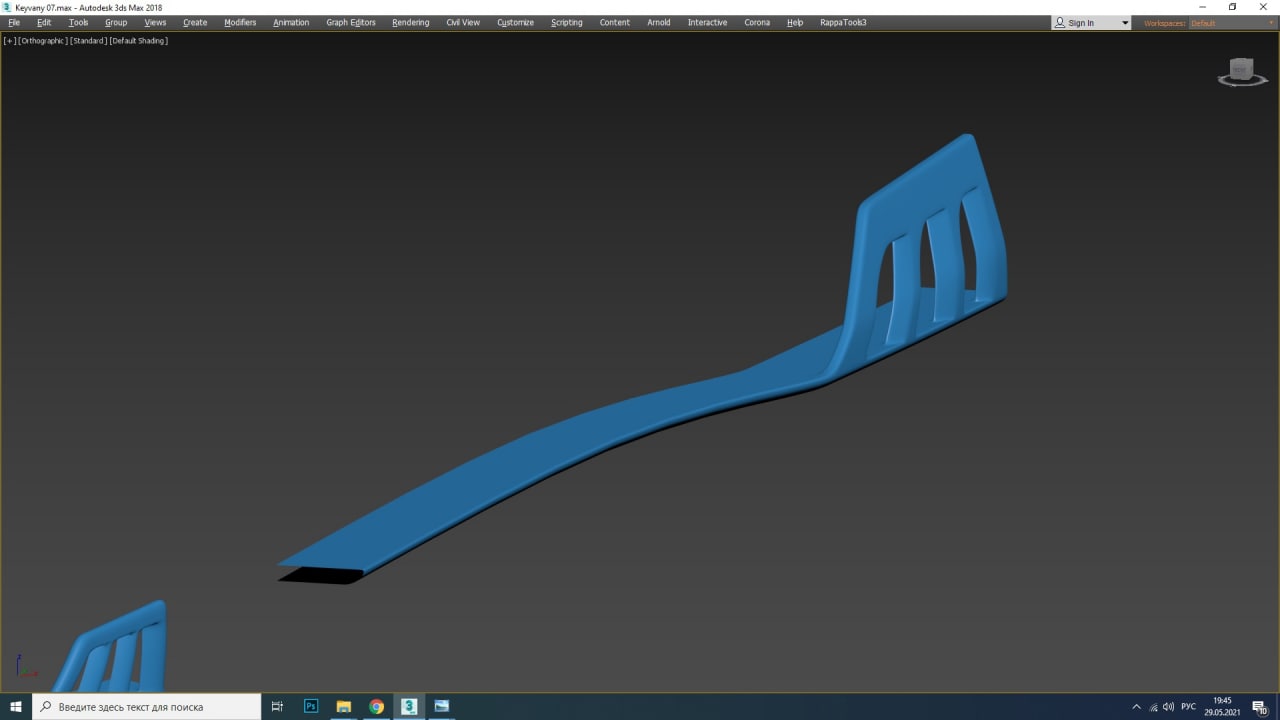Open the Windows notification center
This screenshot has width=1280, height=720.
pyautogui.click(x=1259, y=707)
